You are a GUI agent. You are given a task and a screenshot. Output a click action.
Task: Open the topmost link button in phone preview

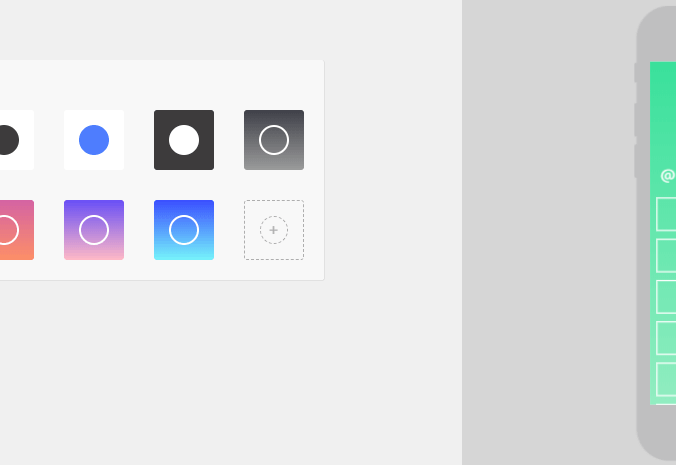pos(666,214)
